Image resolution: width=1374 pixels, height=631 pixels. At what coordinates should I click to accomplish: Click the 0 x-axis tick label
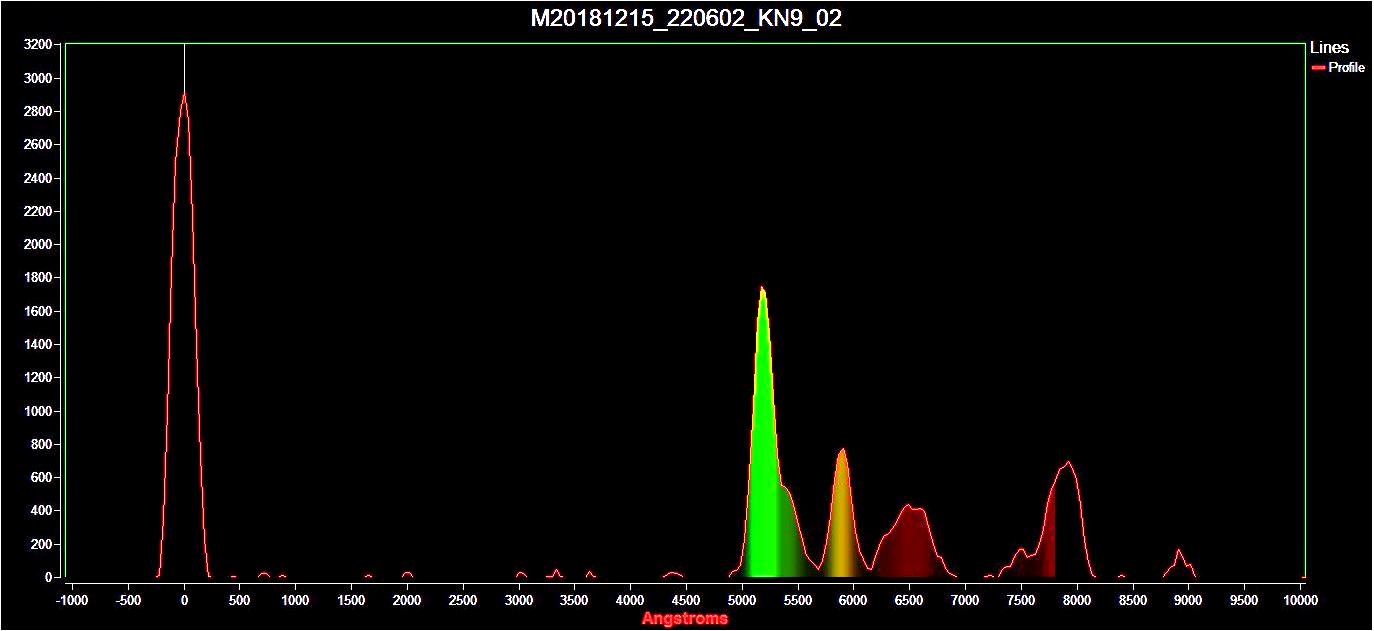tap(184, 600)
